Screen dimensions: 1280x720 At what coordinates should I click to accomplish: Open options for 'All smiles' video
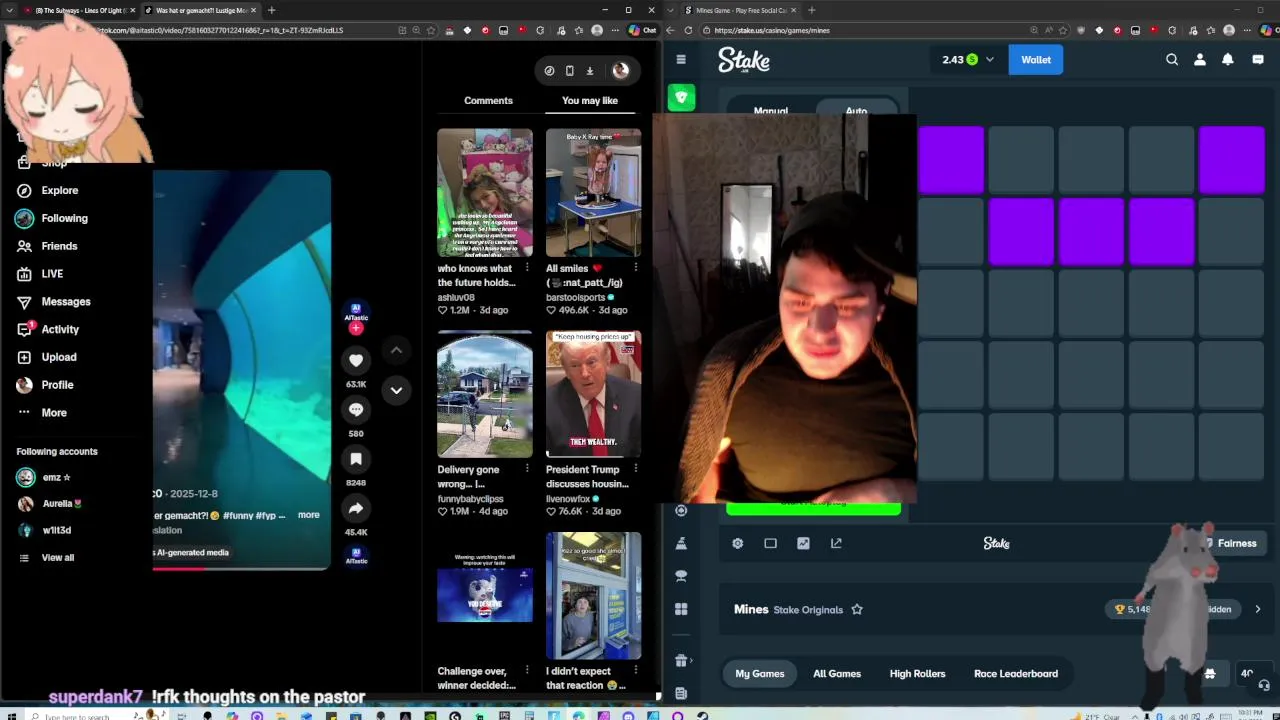pyautogui.click(x=635, y=268)
